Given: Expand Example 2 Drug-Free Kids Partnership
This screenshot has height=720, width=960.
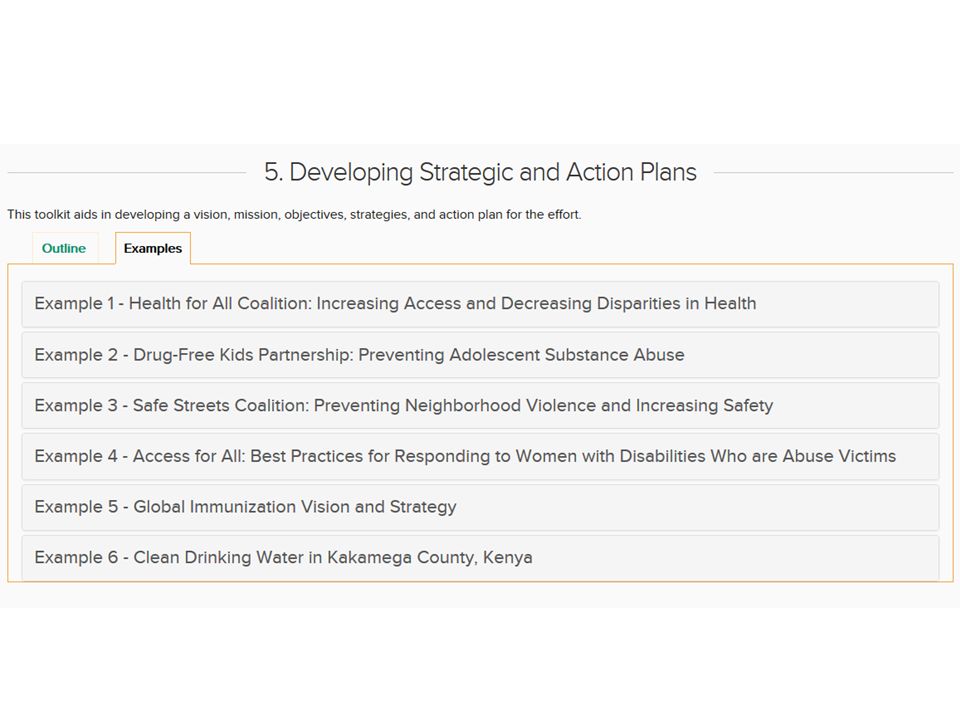Looking at the screenshot, I should coord(480,355).
